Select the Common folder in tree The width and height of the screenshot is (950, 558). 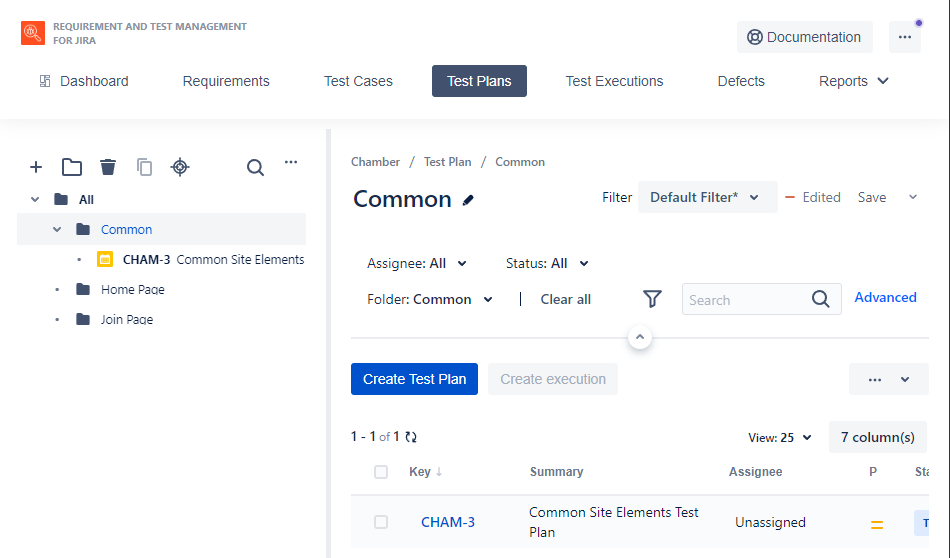[126, 230]
